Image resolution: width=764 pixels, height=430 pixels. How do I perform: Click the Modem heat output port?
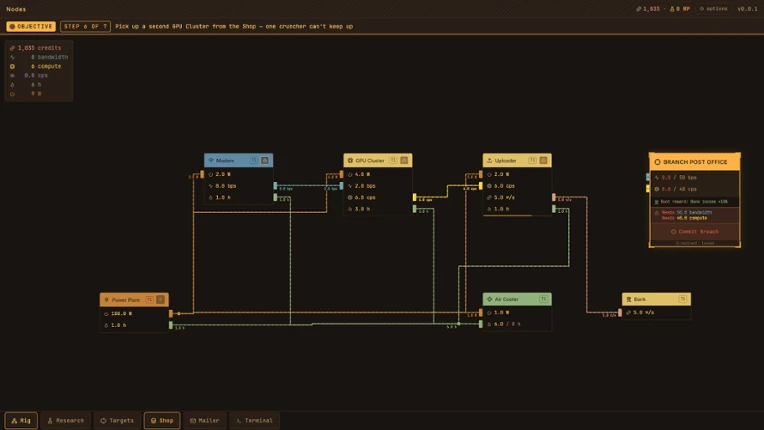pyautogui.click(x=275, y=197)
